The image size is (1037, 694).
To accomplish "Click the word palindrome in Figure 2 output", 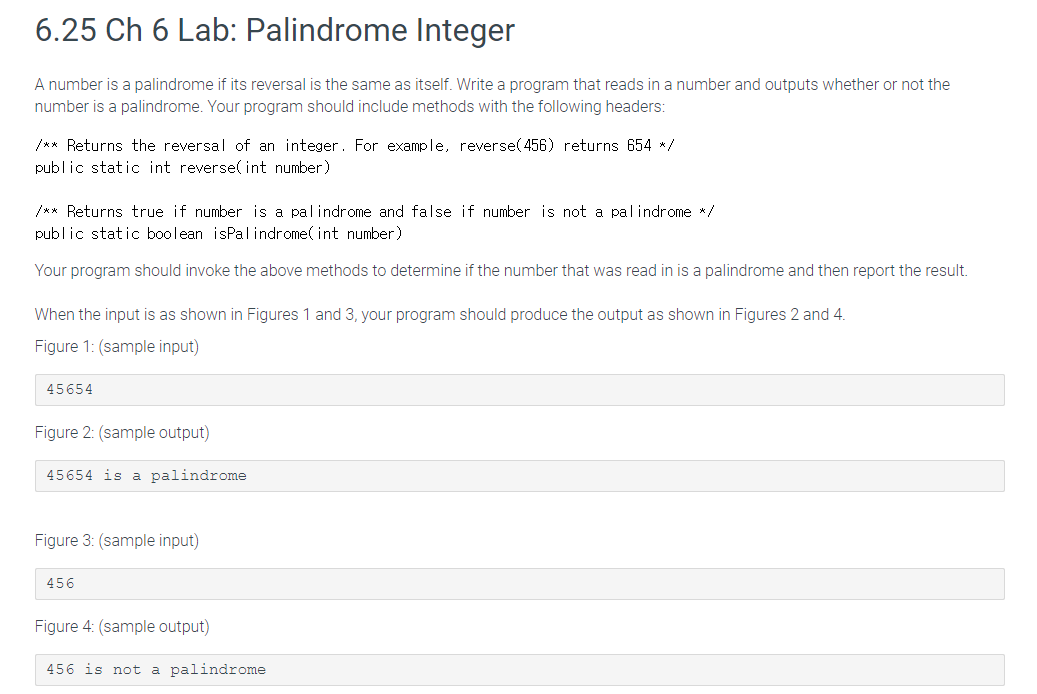I will pyautogui.click(x=198, y=476).
